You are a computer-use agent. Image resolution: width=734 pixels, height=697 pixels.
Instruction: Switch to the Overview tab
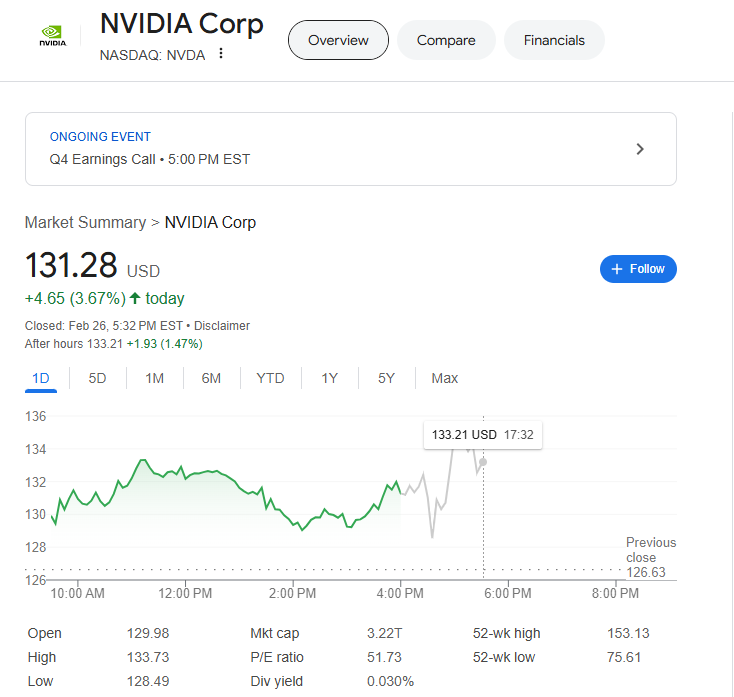338,40
